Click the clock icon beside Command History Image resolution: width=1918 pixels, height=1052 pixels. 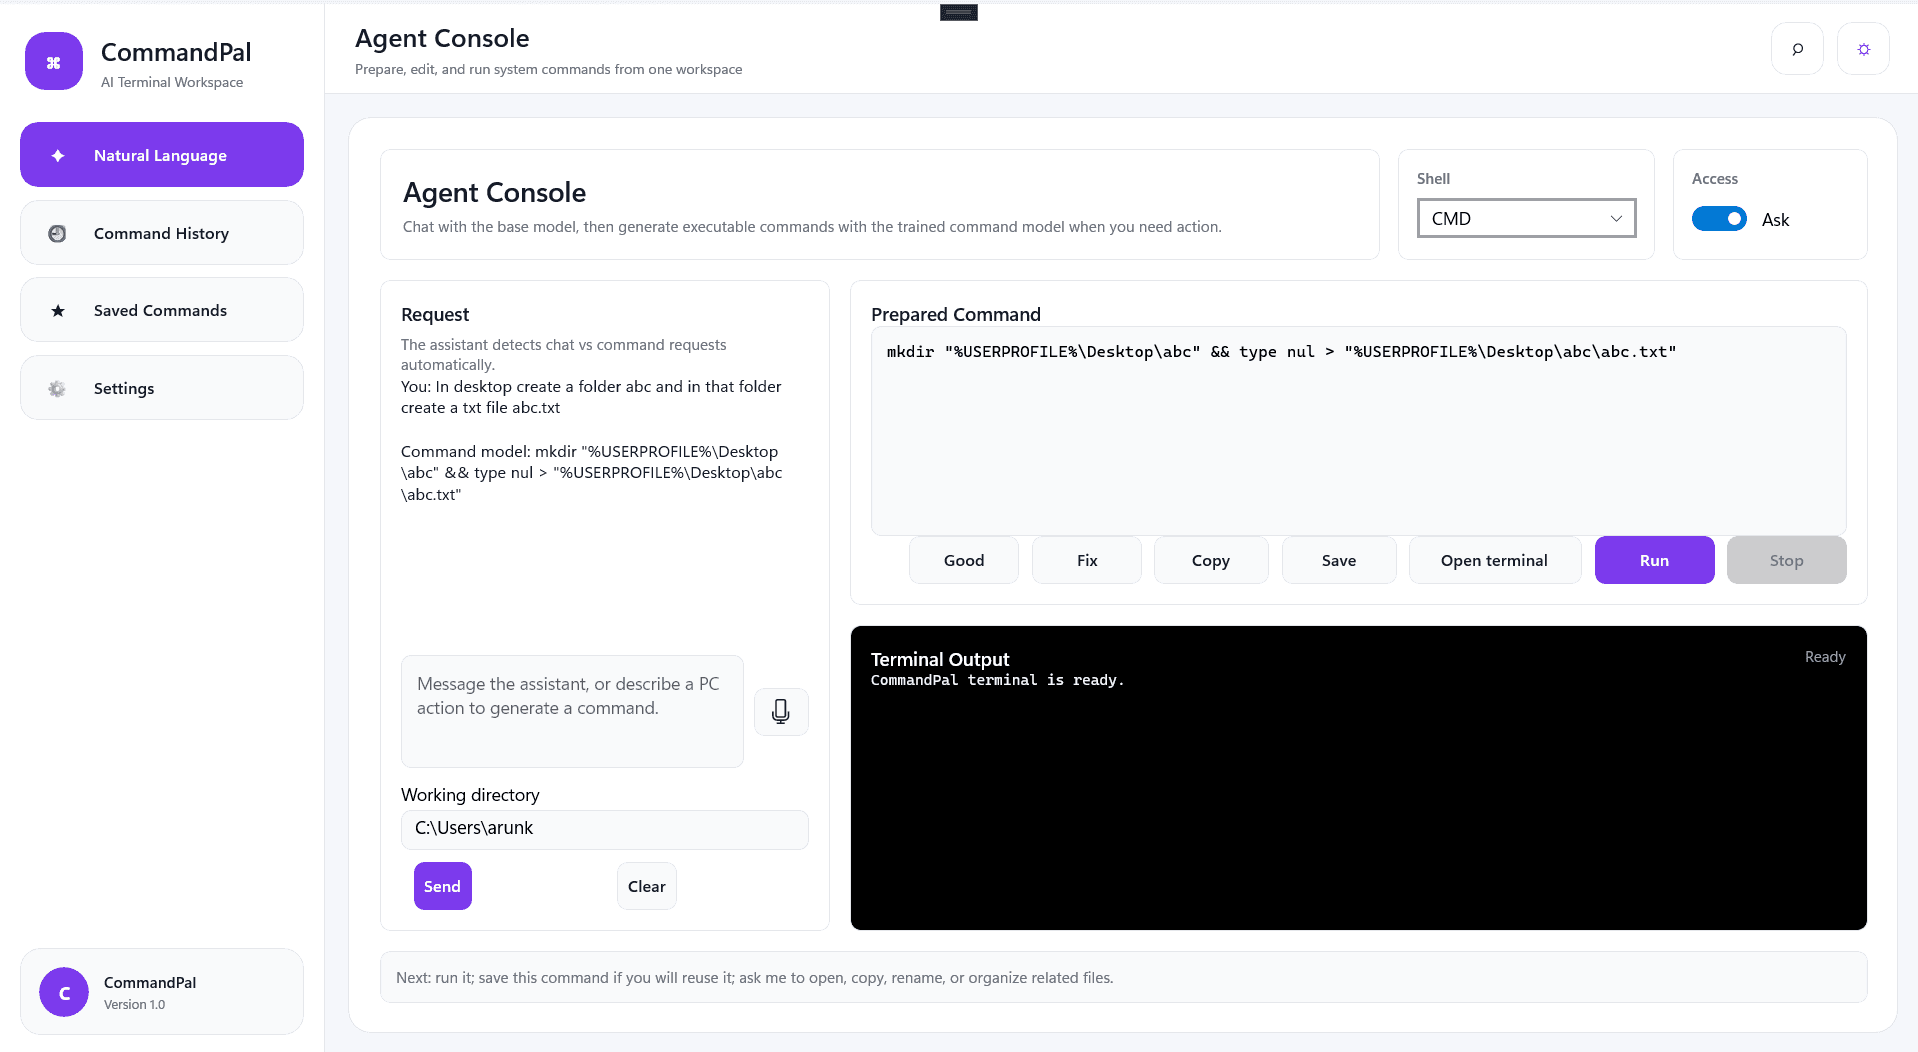coord(57,233)
